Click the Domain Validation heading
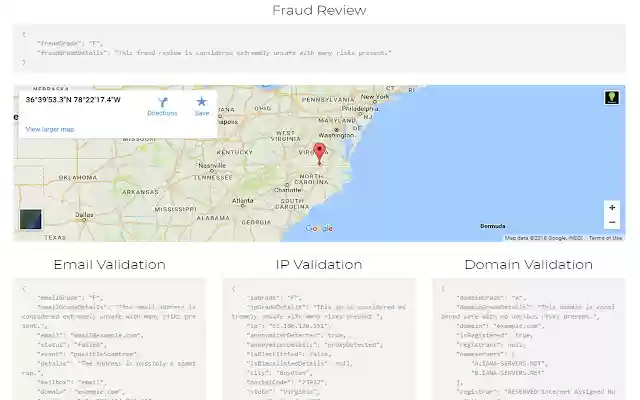Viewport: 640px width, 400px height. 529,264
